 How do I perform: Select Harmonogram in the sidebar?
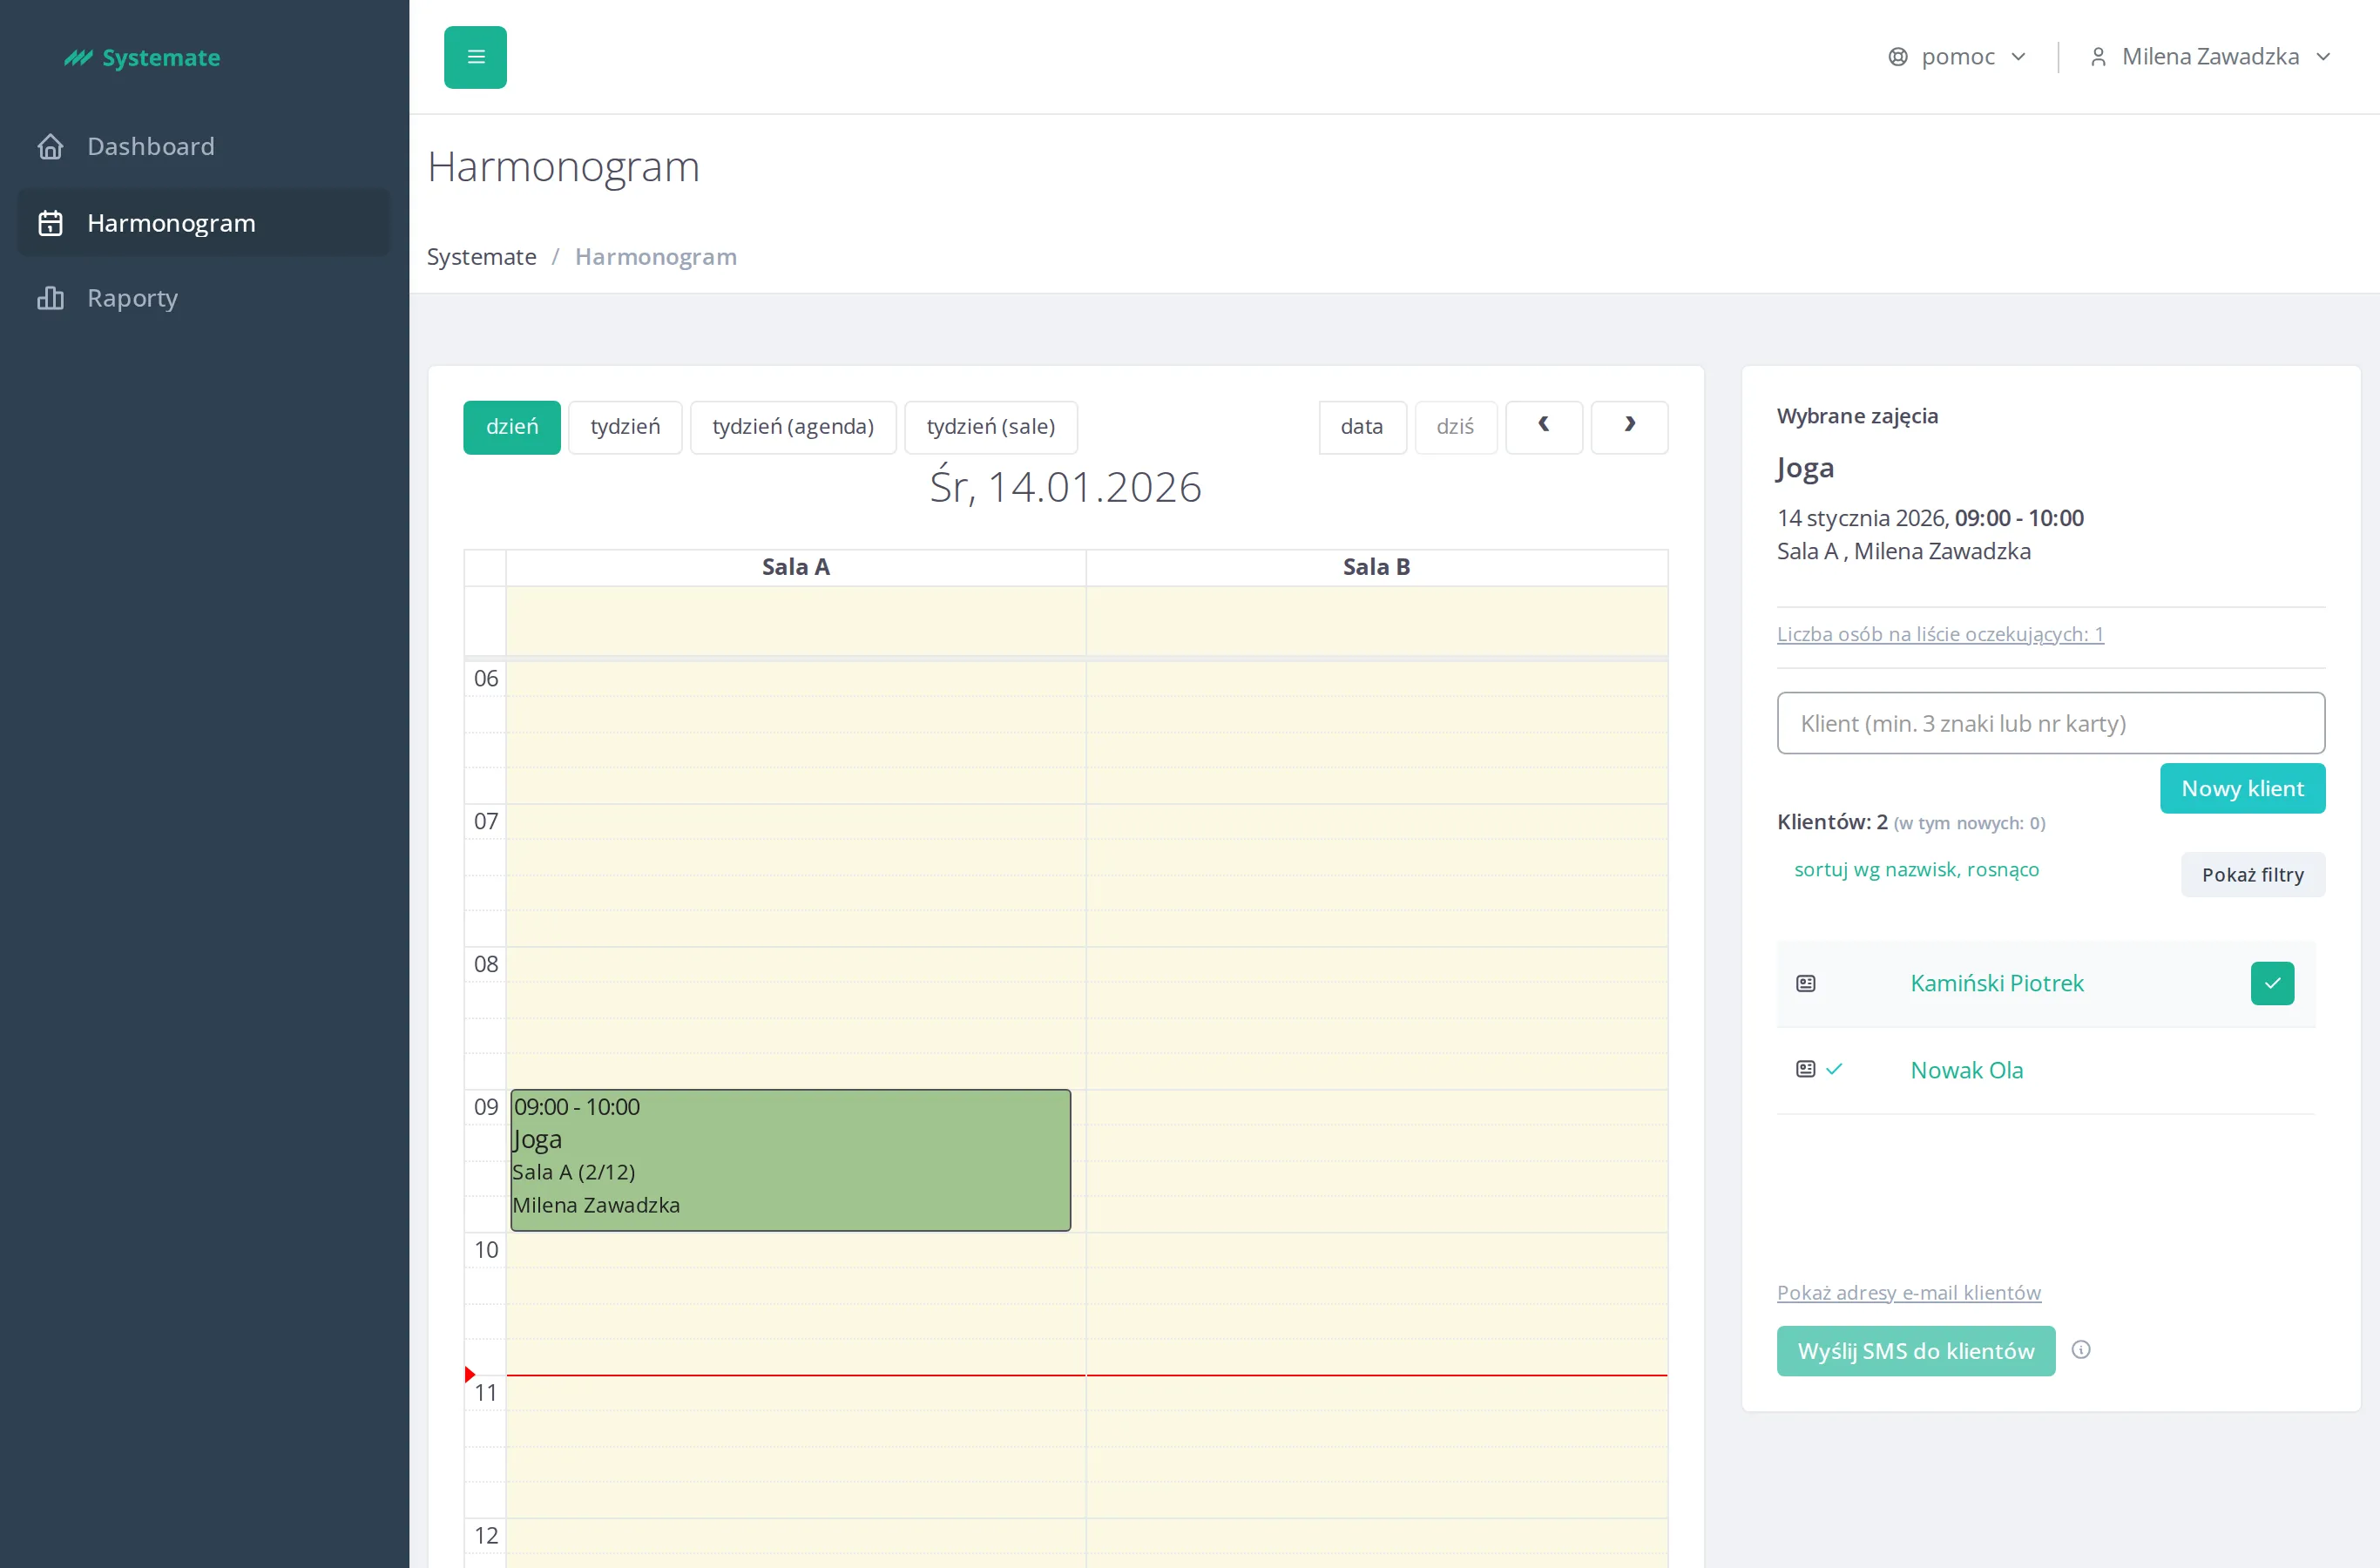point(204,223)
